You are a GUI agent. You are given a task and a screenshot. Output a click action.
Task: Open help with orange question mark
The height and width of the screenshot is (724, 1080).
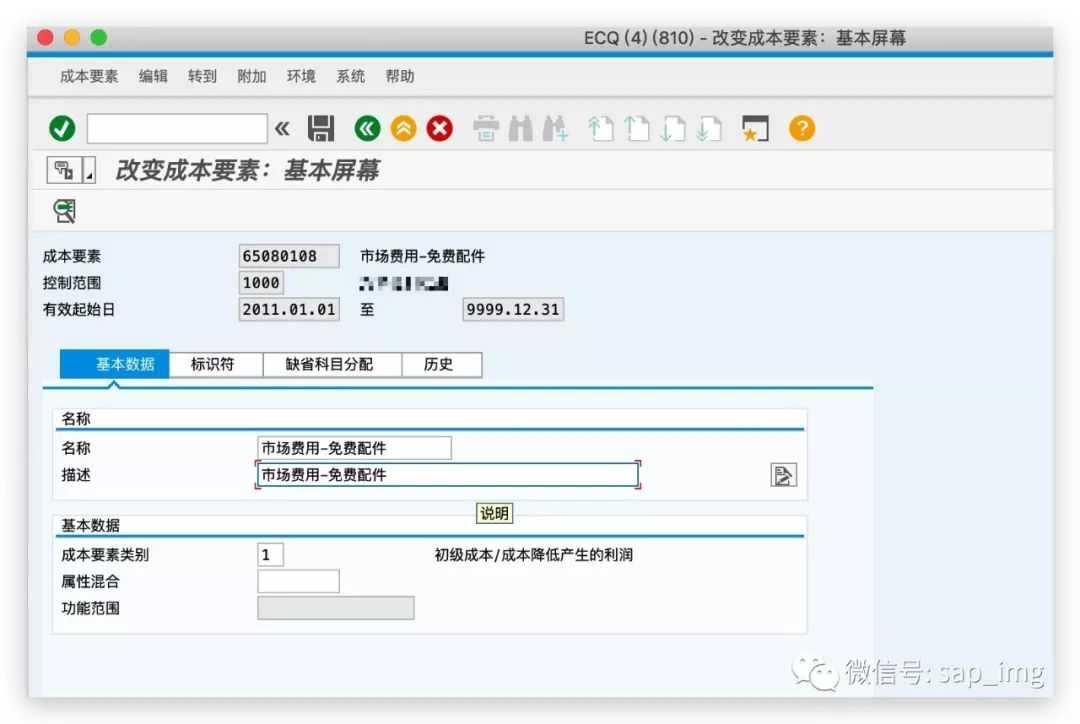pyautogui.click(x=802, y=129)
